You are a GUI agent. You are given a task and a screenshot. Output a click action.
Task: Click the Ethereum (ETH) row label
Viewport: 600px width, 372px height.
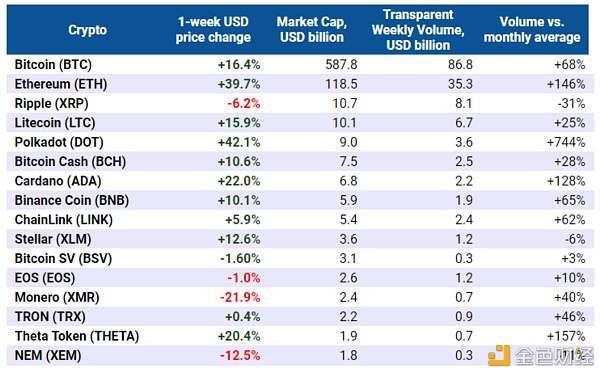[61, 84]
